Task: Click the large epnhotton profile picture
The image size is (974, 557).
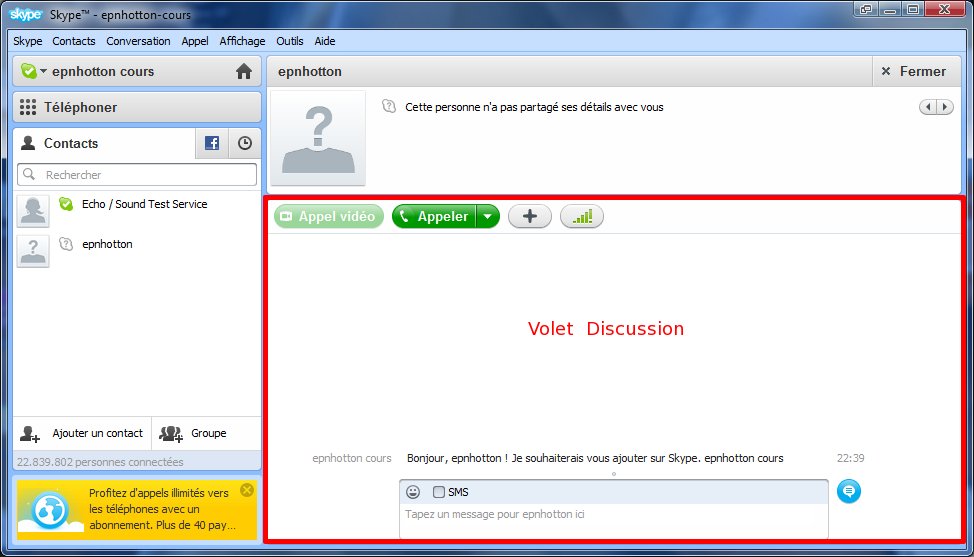Action: [x=318, y=138]
